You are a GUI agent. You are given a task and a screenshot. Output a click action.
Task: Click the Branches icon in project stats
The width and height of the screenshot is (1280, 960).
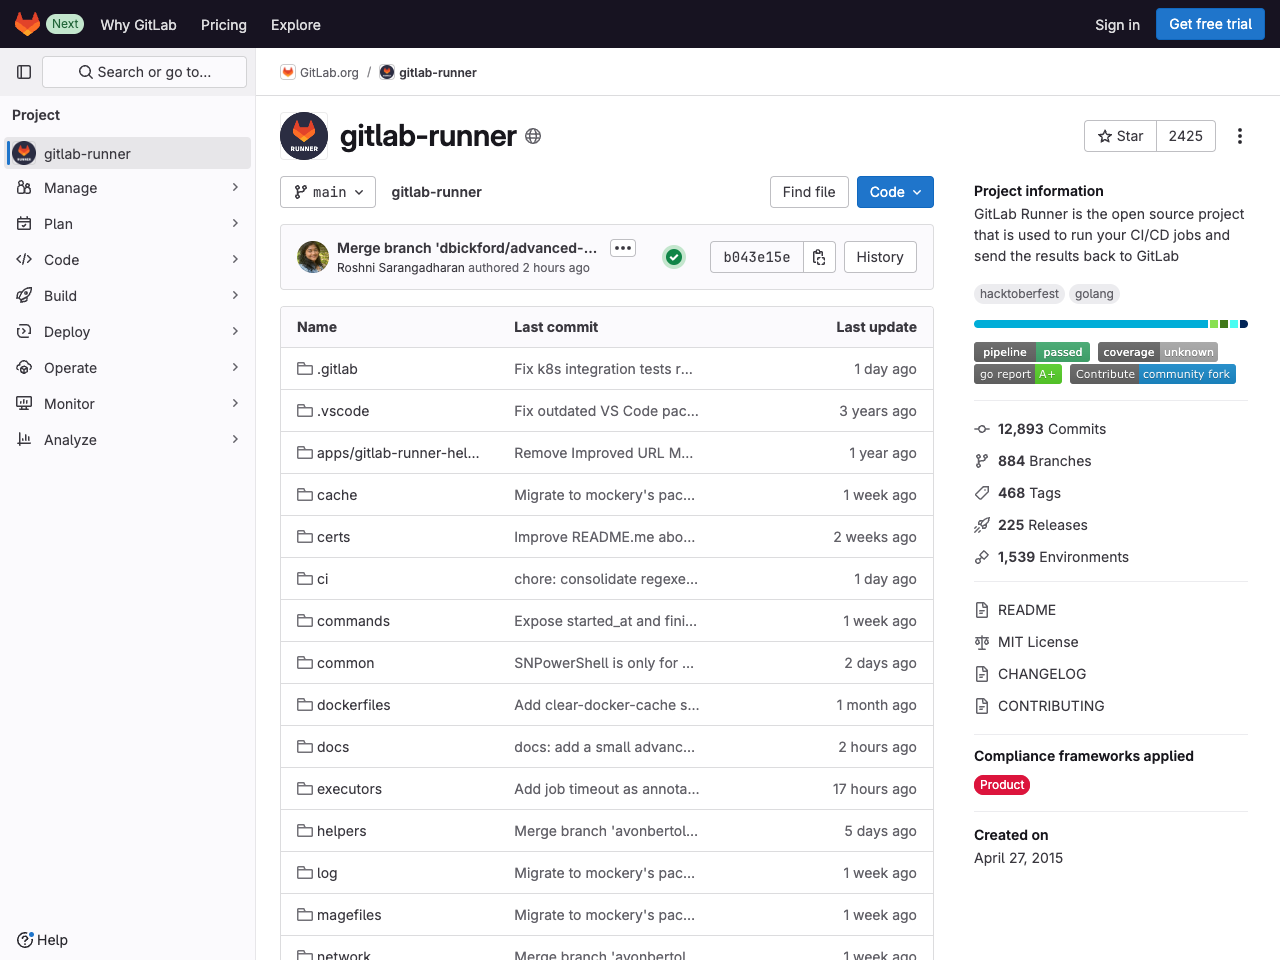click(x=982, y=461)
